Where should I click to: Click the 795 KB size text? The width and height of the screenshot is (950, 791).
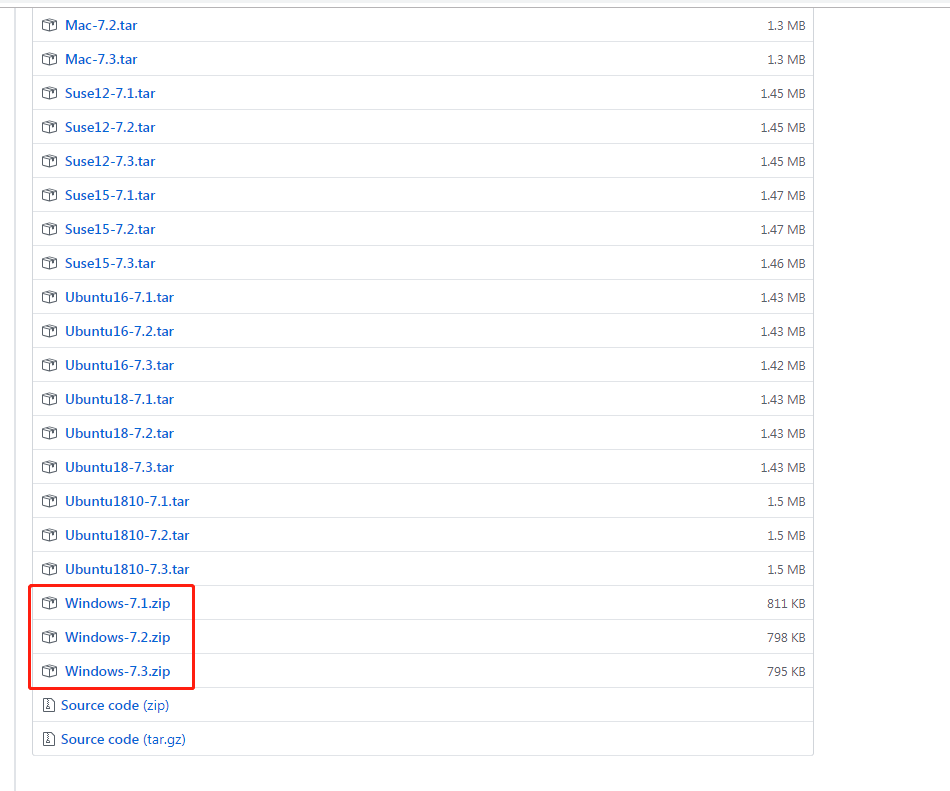pos(786,671)
